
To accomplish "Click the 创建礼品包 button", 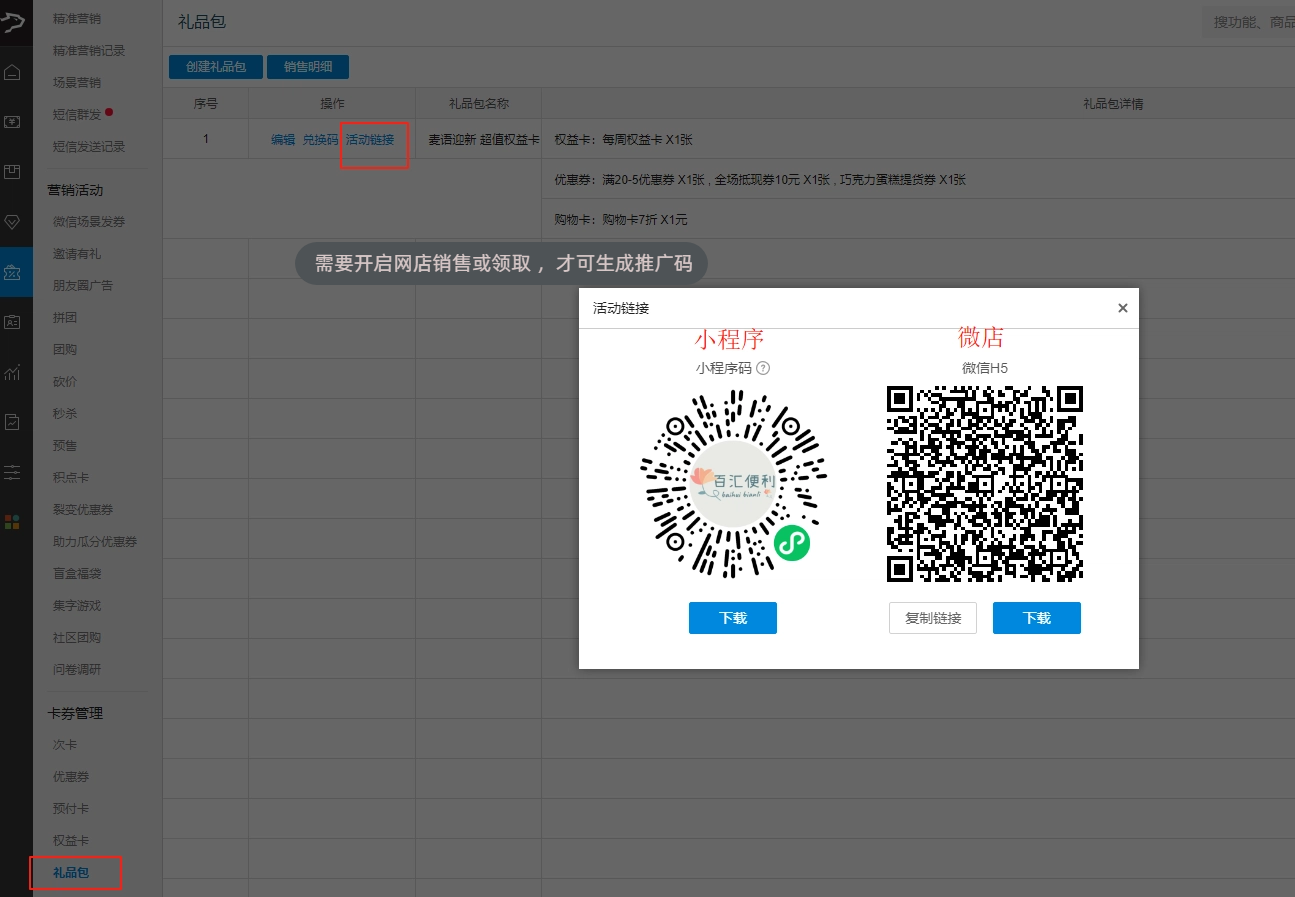I will (216, 67).
